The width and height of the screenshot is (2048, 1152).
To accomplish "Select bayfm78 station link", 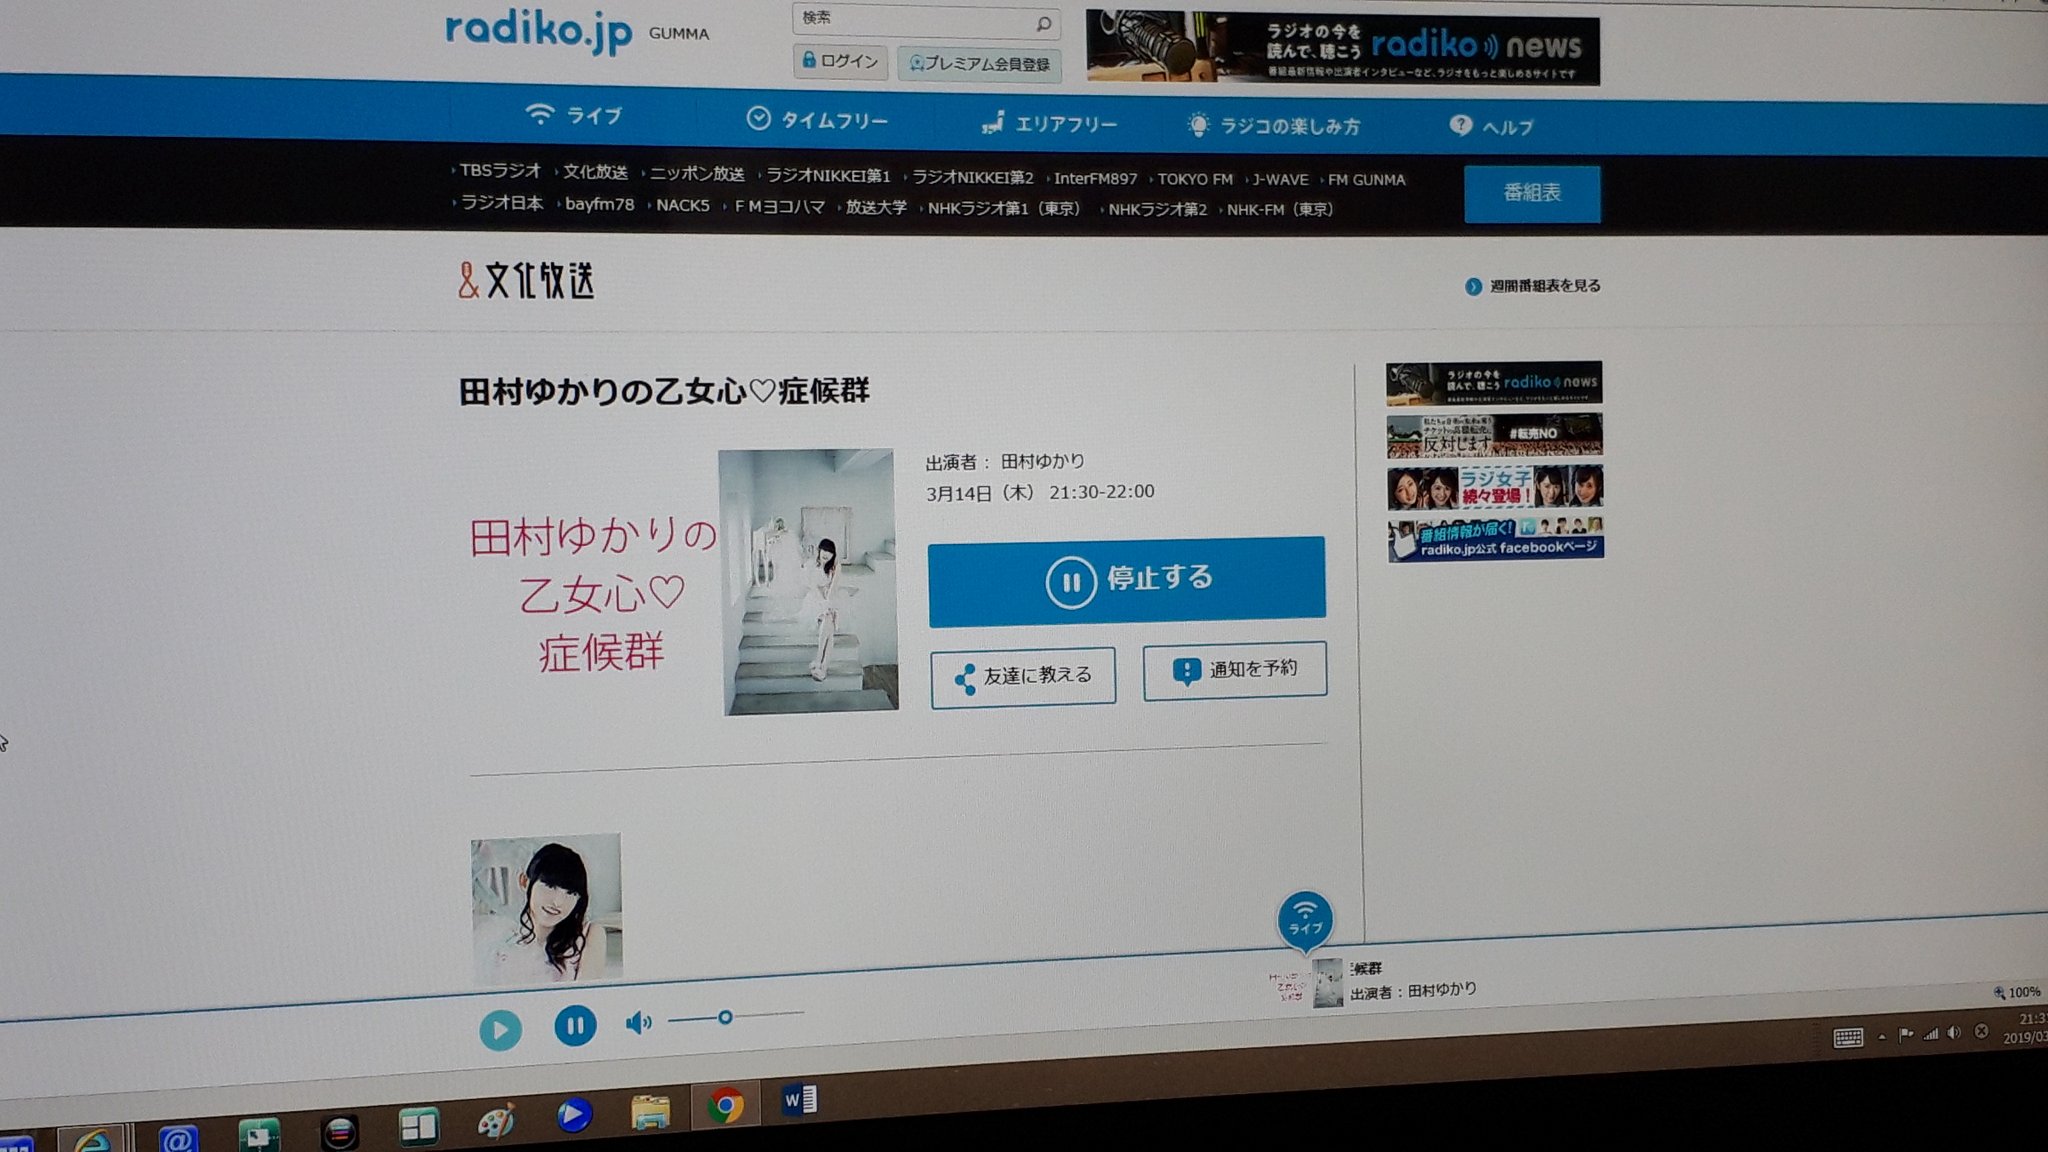I will point(599,204).
